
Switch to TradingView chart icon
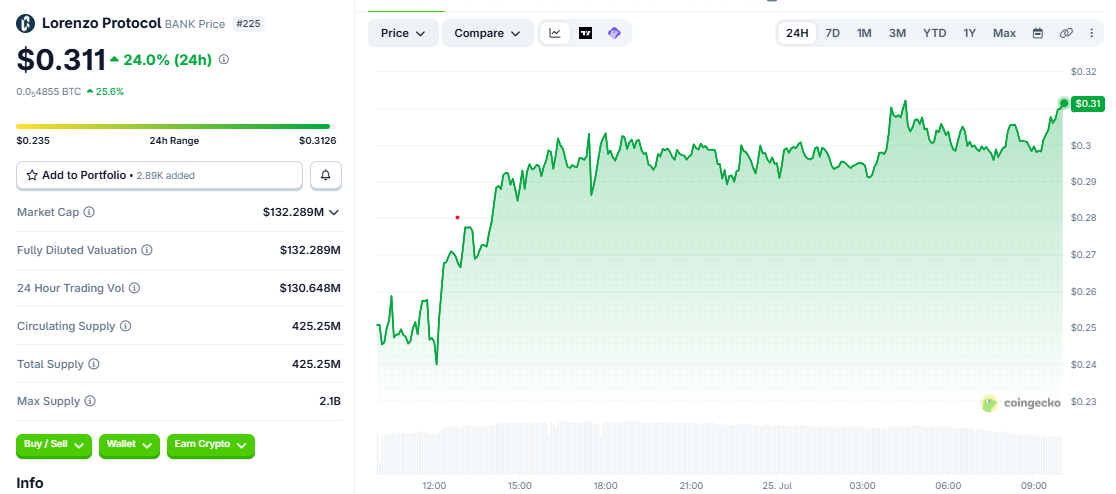(586, 33)
